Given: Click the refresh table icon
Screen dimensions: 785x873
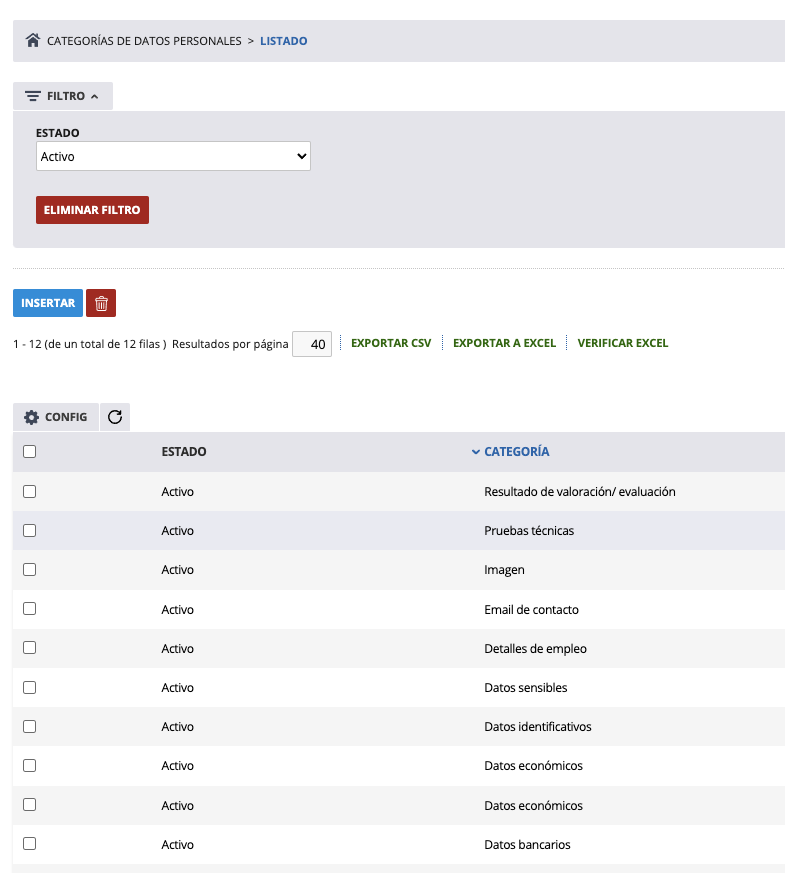Looking at the screenshot, I should click(x=115, y=417).
